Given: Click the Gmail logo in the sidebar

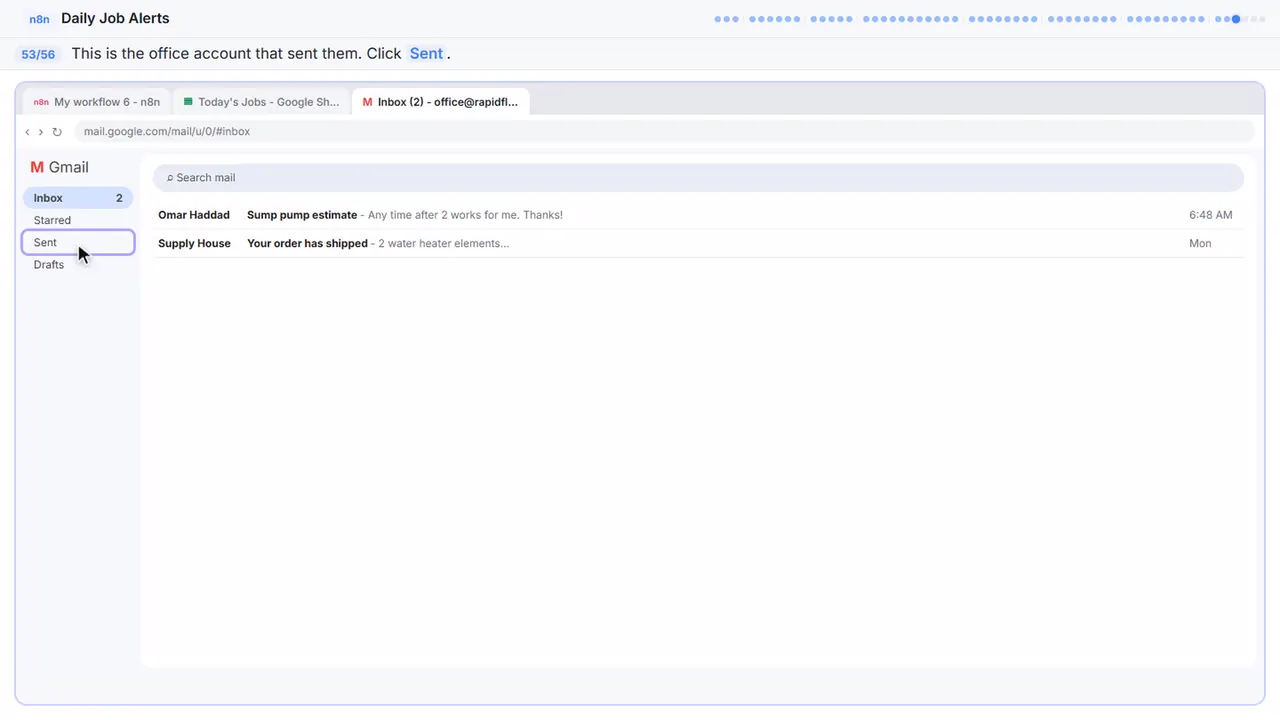Looking at the screenshot, I should coord(60,167).
